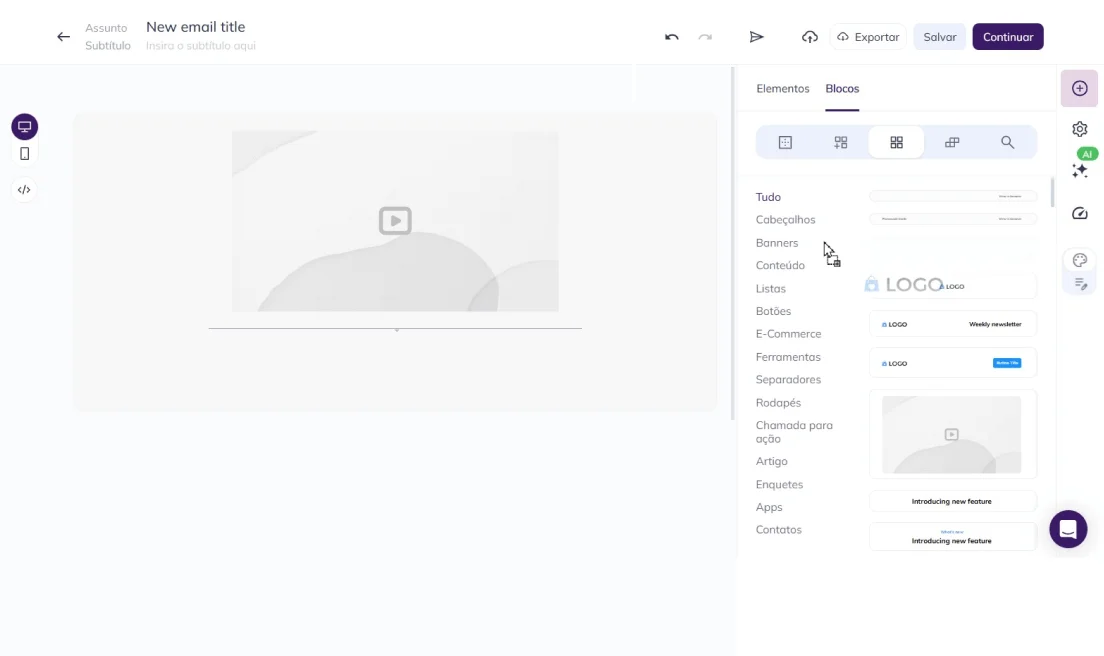The image size is (1104, 656).
Task: Click the settings gear in right sidebar
Action: click(1079, 128)
